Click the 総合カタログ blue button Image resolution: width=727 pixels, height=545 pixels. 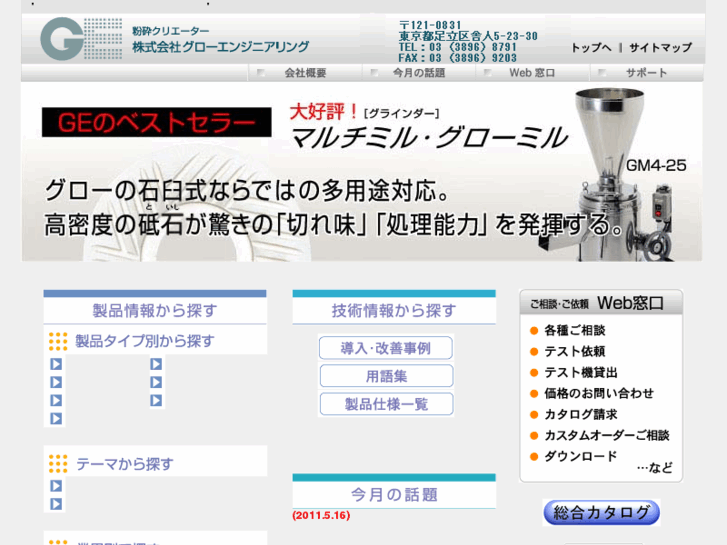pos(601,513)
